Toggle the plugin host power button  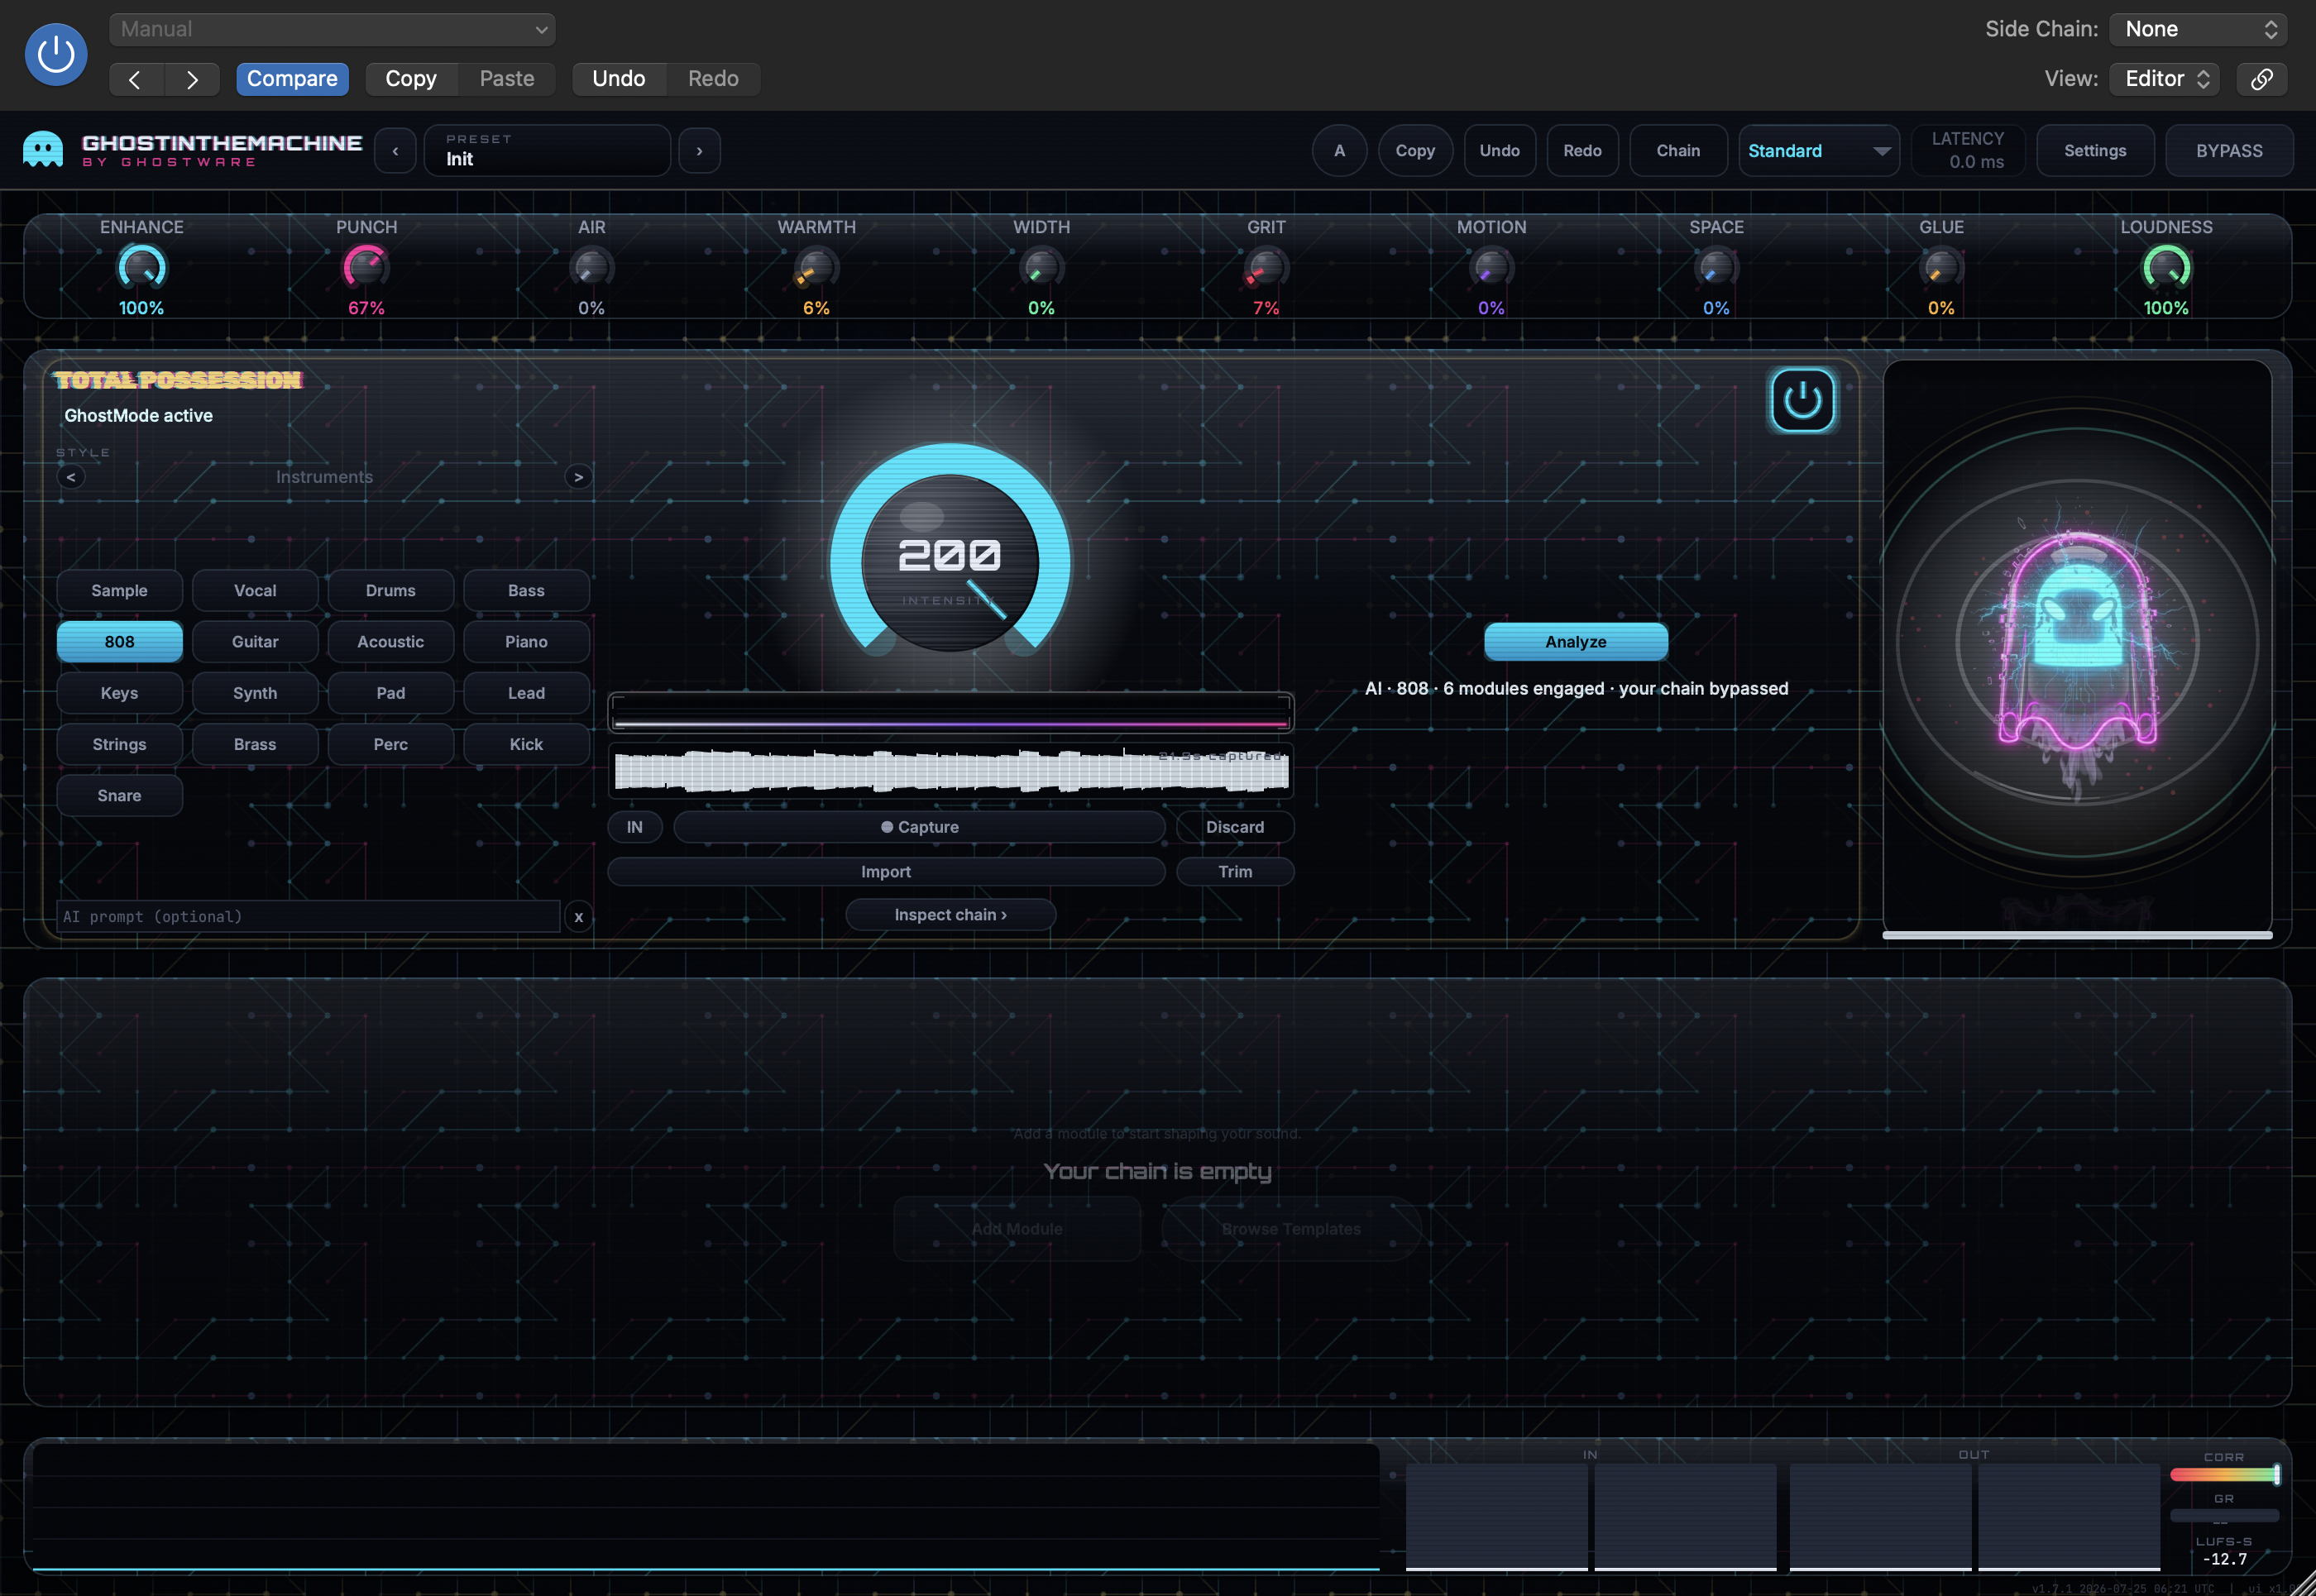pyautogui.click(x=56, y=54)
